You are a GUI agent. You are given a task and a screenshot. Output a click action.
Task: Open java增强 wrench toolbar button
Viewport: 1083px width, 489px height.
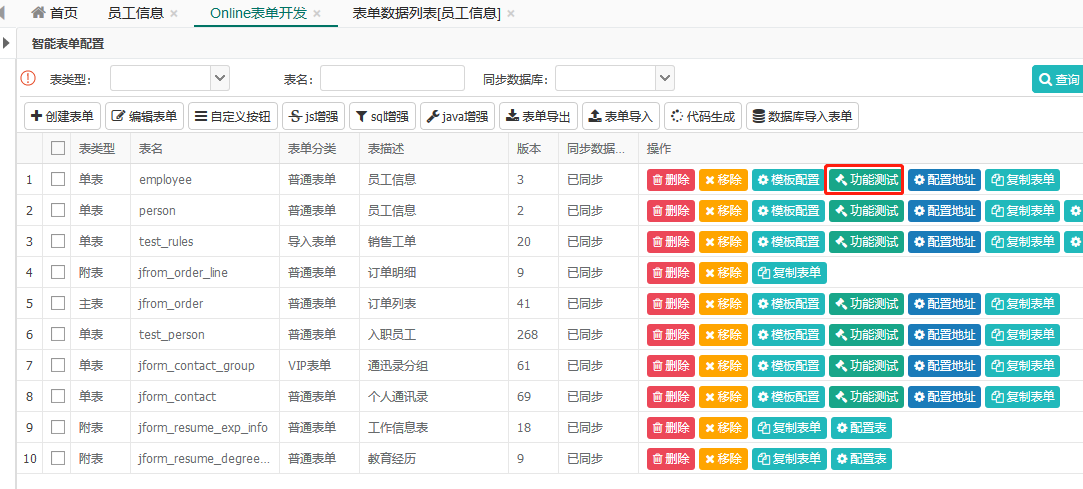pyautogui.click(x=457, y=117)
